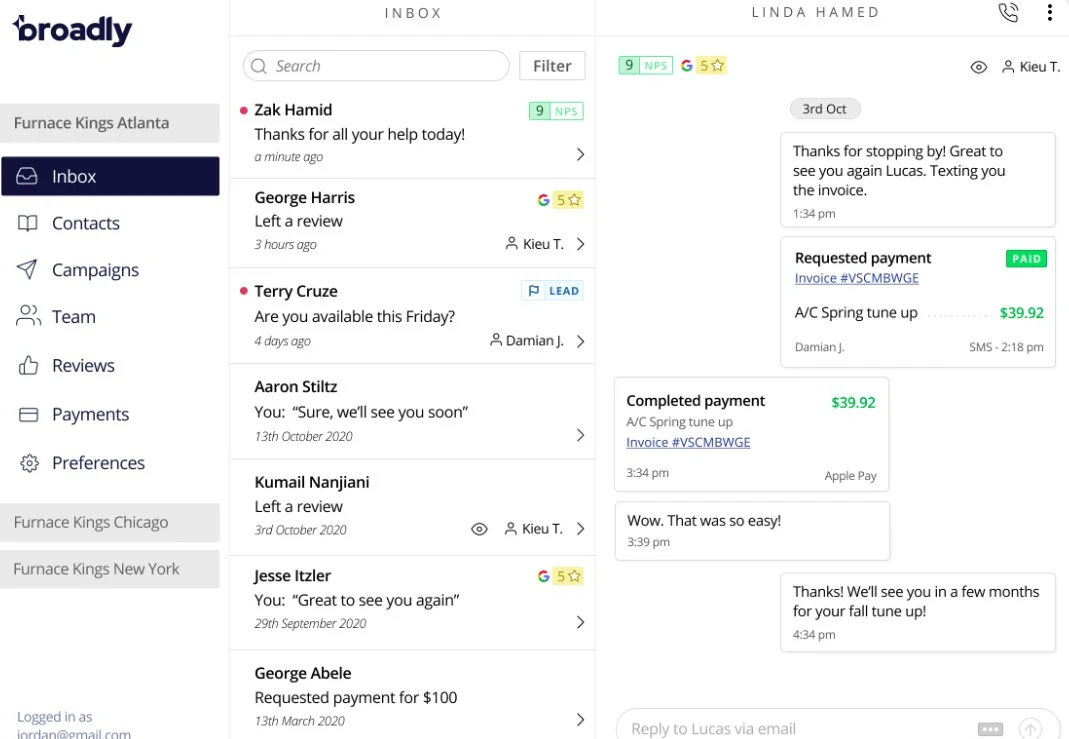Click unread dot beside Terry Cruze
This screenshot has height=739, width=1069.
pos(243,291)
